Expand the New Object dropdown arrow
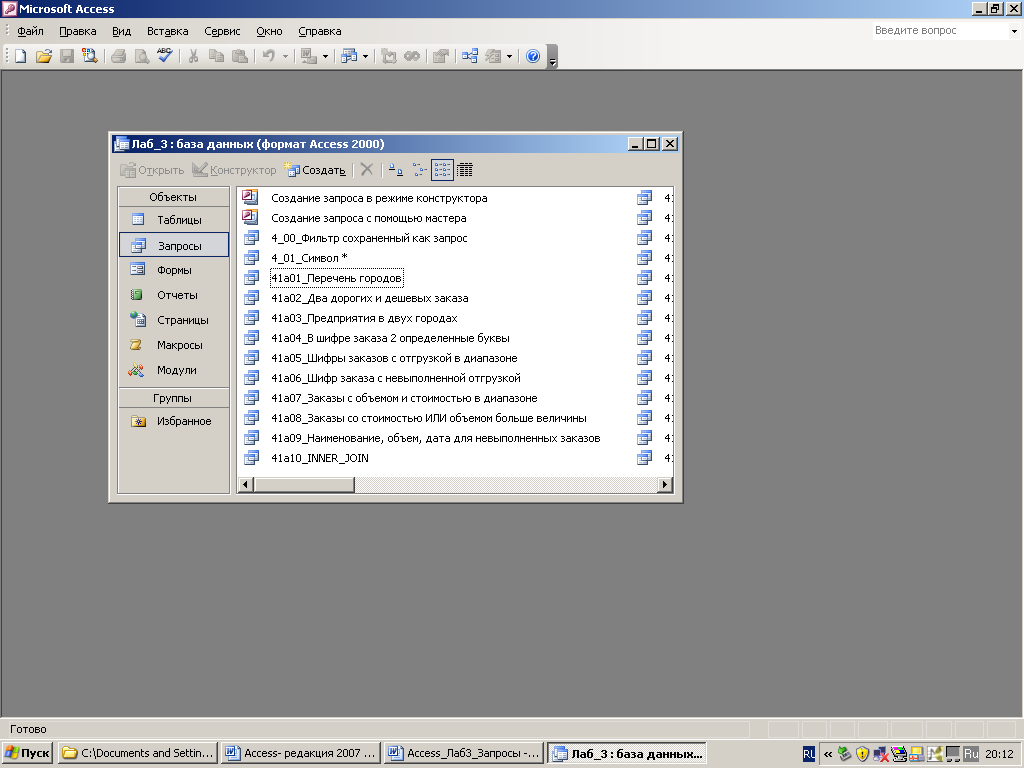The image size is (1024, 768). coord(509,56)
